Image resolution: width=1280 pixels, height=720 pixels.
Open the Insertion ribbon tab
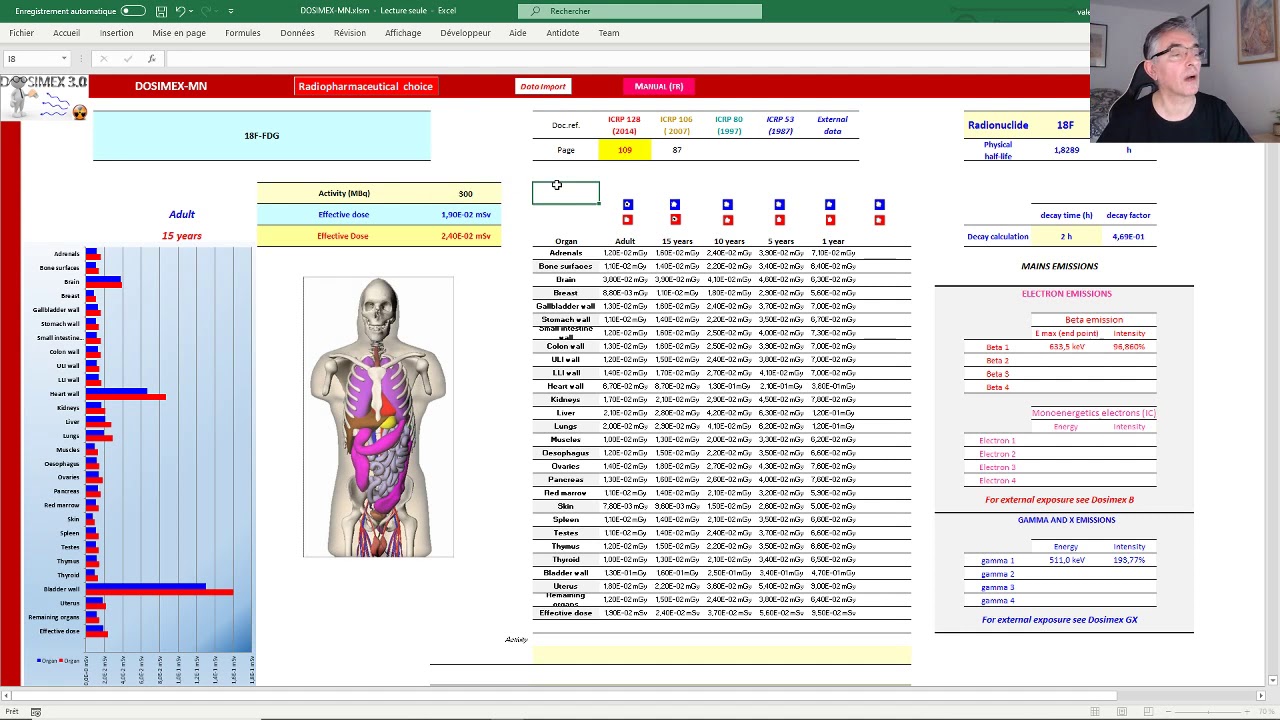(116, 33)
